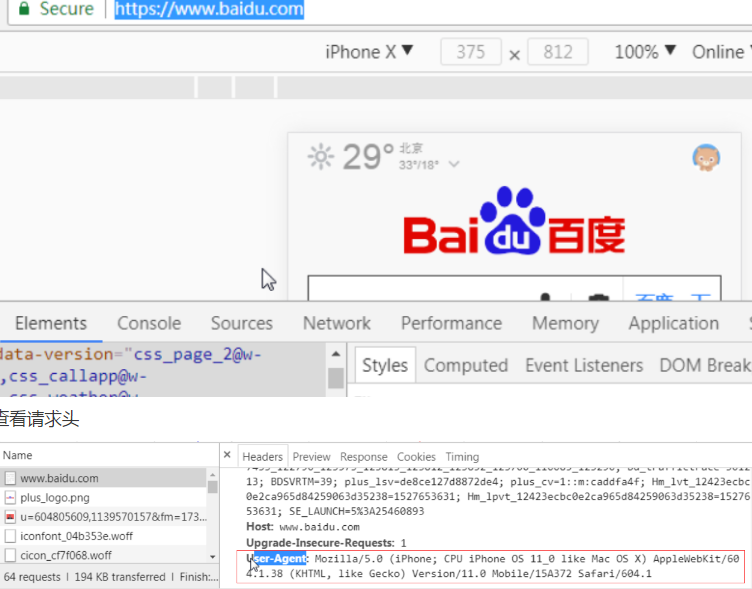Screen dimensions: 752x589
Task: Select the u=604805609 image request
Action: click(x=104, y=517)
